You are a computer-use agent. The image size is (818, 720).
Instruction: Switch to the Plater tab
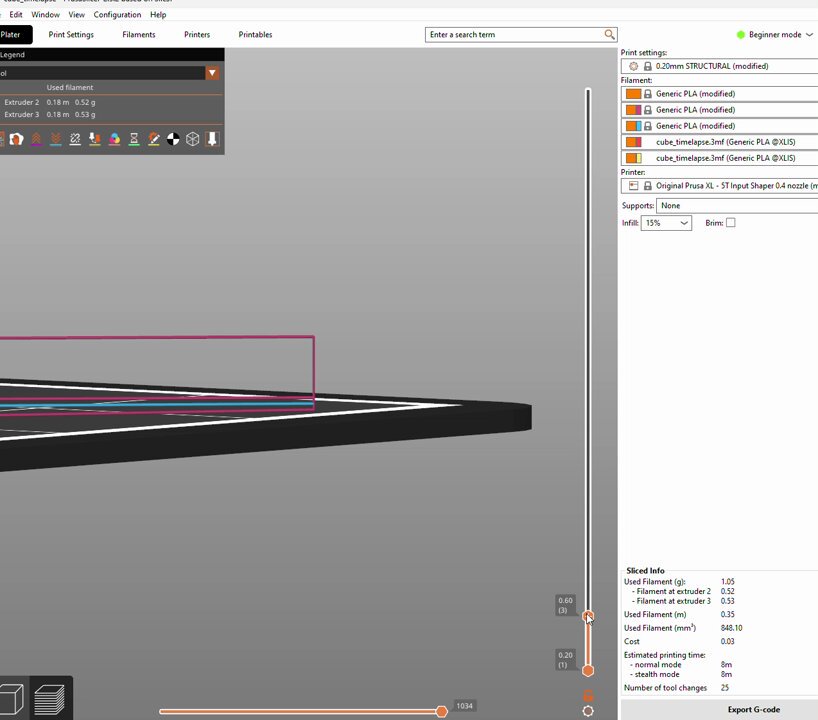15,34
